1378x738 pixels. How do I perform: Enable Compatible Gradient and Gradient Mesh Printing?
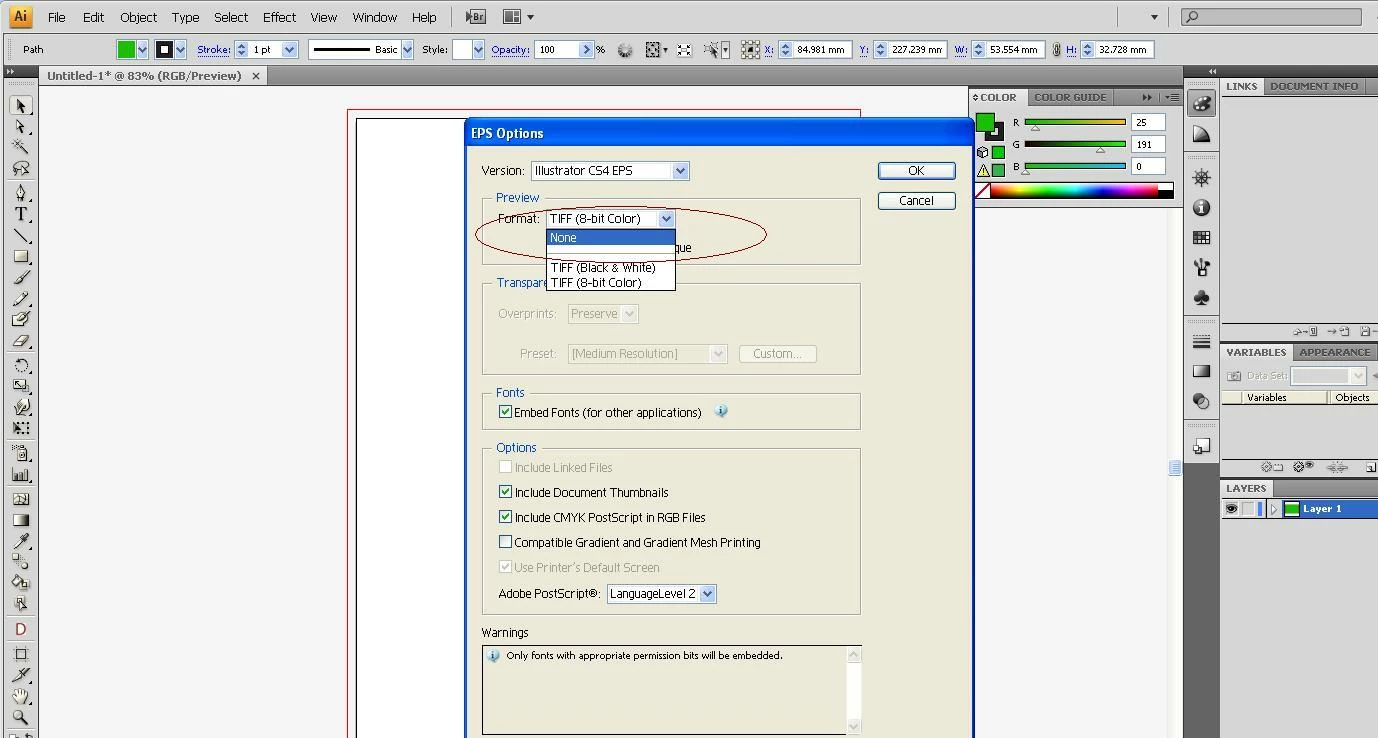pos(505,542)
